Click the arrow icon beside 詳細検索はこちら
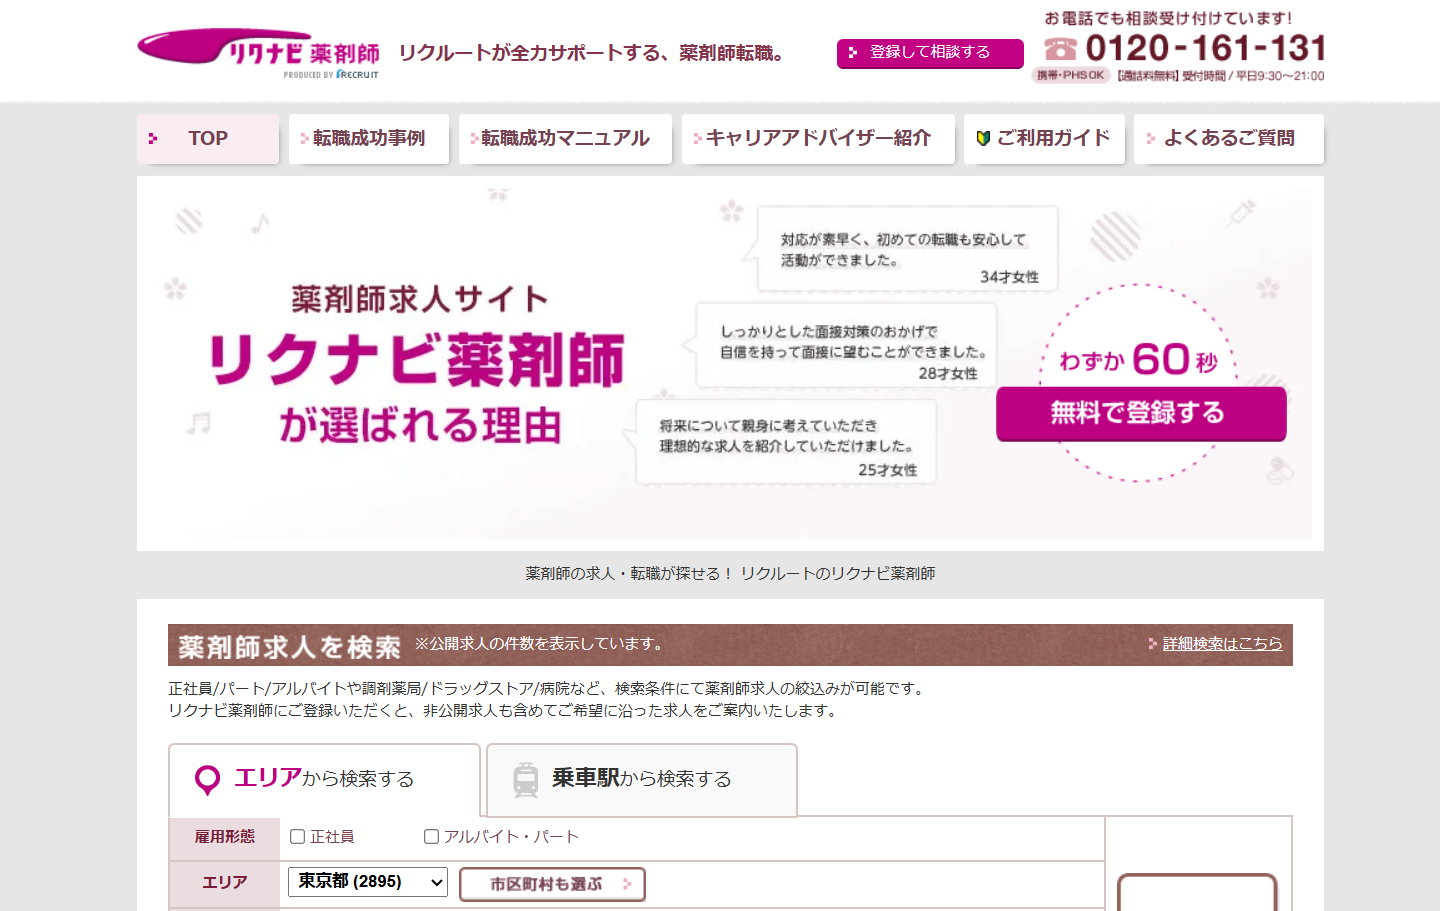Screen dimensions: 1440x911 (1153, 644)
